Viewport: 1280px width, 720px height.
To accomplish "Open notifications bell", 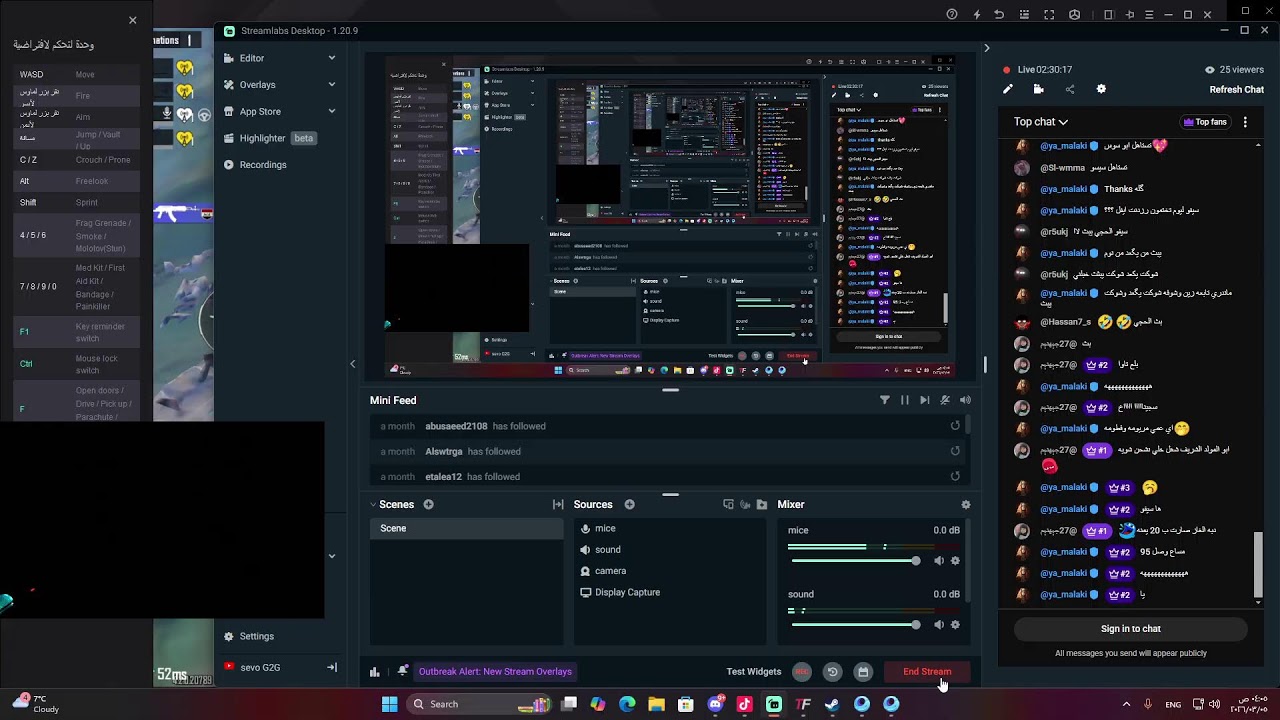I will pyautogui.click(x=402, y=671).
